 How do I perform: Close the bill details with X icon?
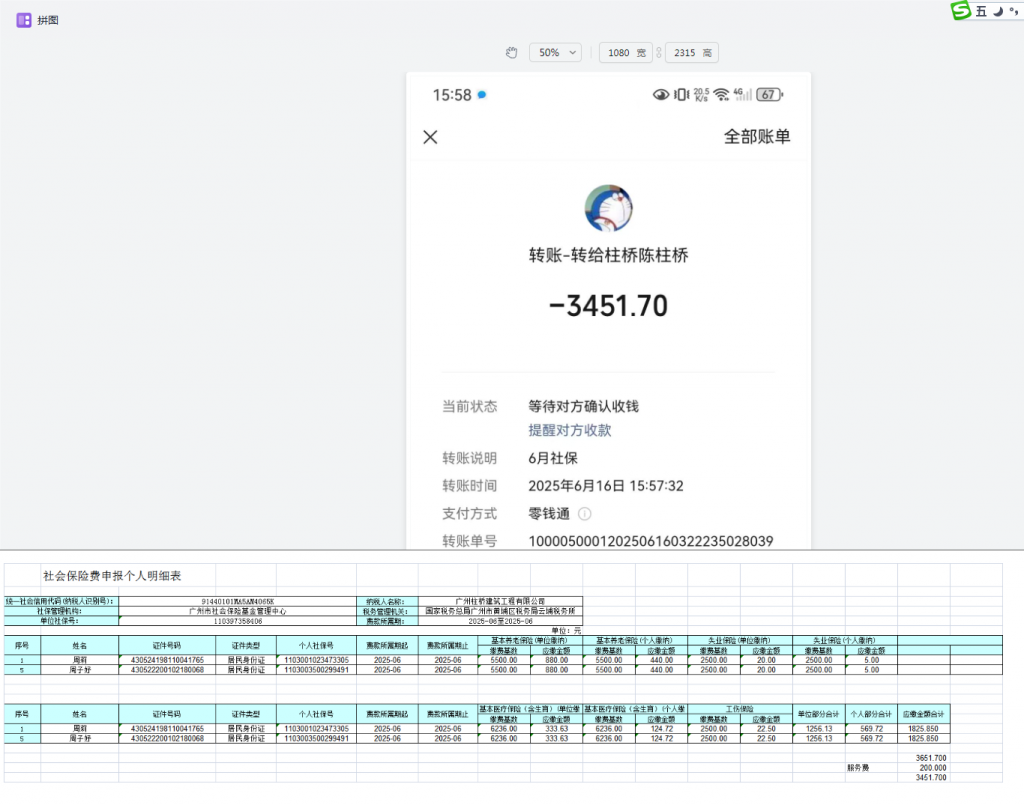(x=430, y=137)
